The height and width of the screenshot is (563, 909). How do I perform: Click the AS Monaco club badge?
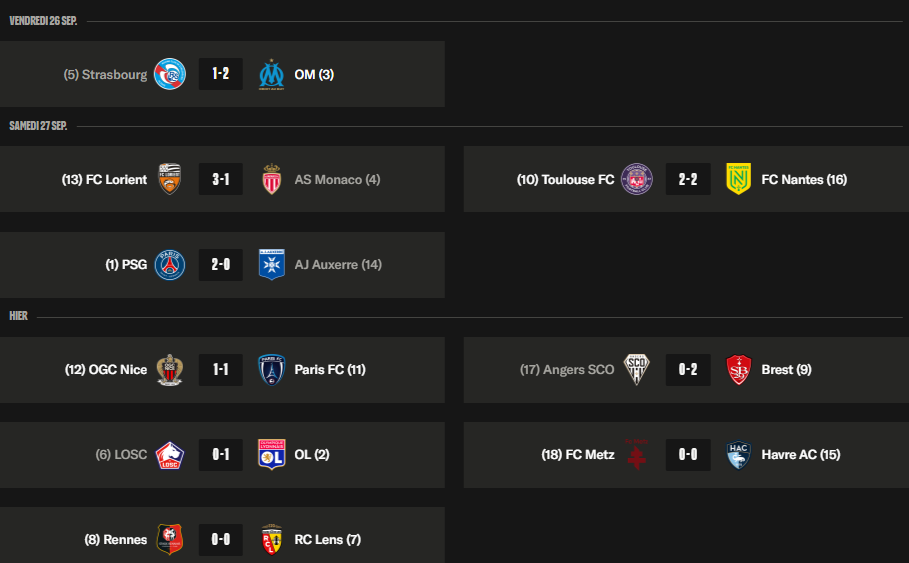click(271, 179)
